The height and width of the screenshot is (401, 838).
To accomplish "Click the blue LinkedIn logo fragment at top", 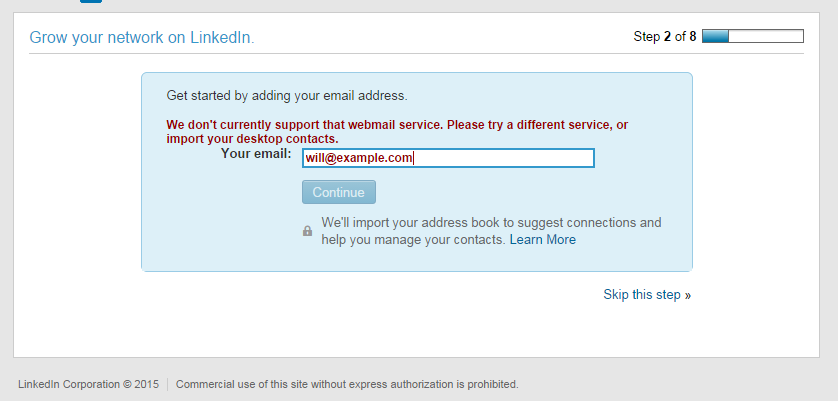I will click(91, 1).
